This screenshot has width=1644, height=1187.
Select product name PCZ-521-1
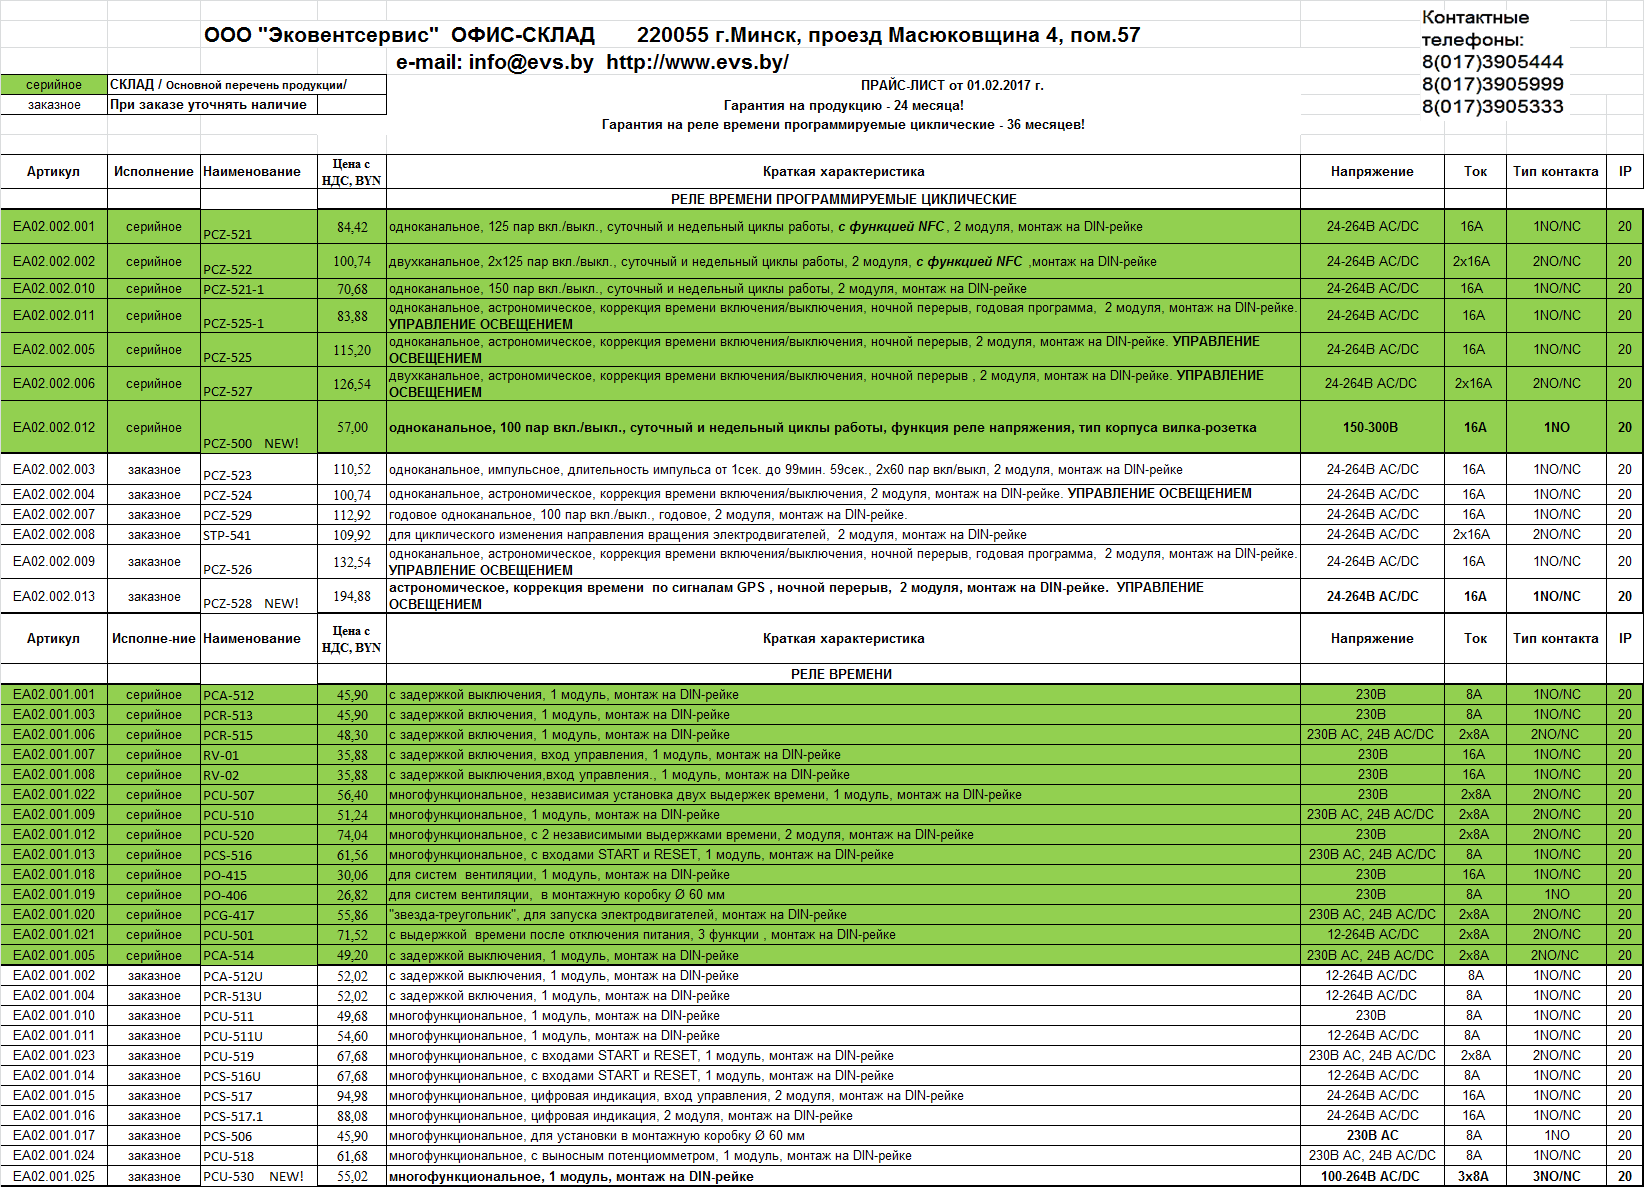tap(234, 289)
